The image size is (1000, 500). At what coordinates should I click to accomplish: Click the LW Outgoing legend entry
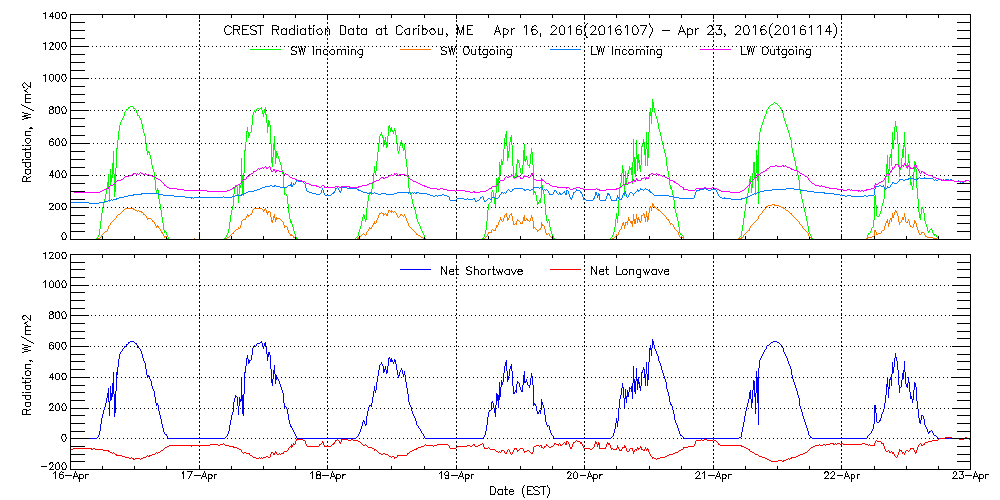pos(775,51)
